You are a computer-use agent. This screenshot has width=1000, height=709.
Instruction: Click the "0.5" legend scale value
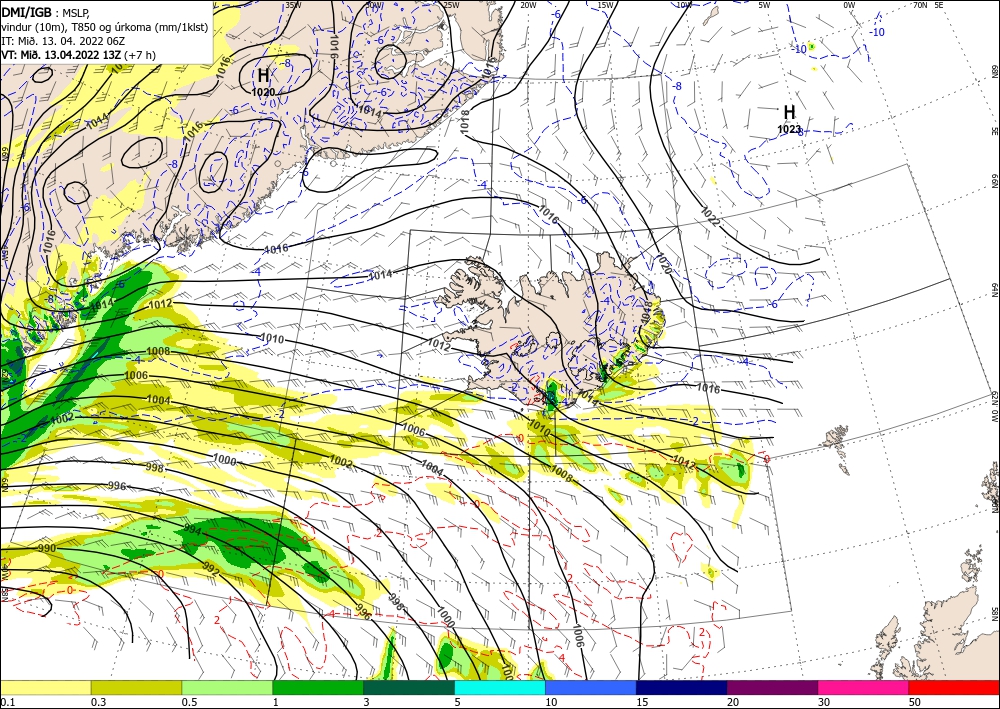click(x=188, y=702)
